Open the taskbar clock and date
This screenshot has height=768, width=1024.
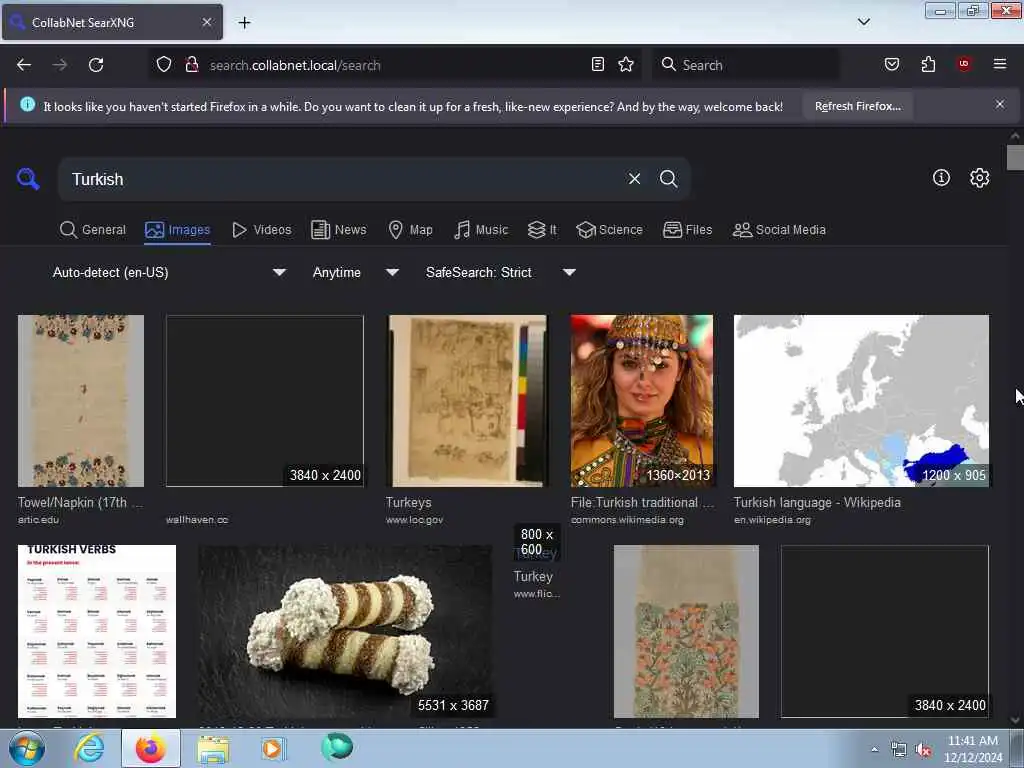point(973,749)
